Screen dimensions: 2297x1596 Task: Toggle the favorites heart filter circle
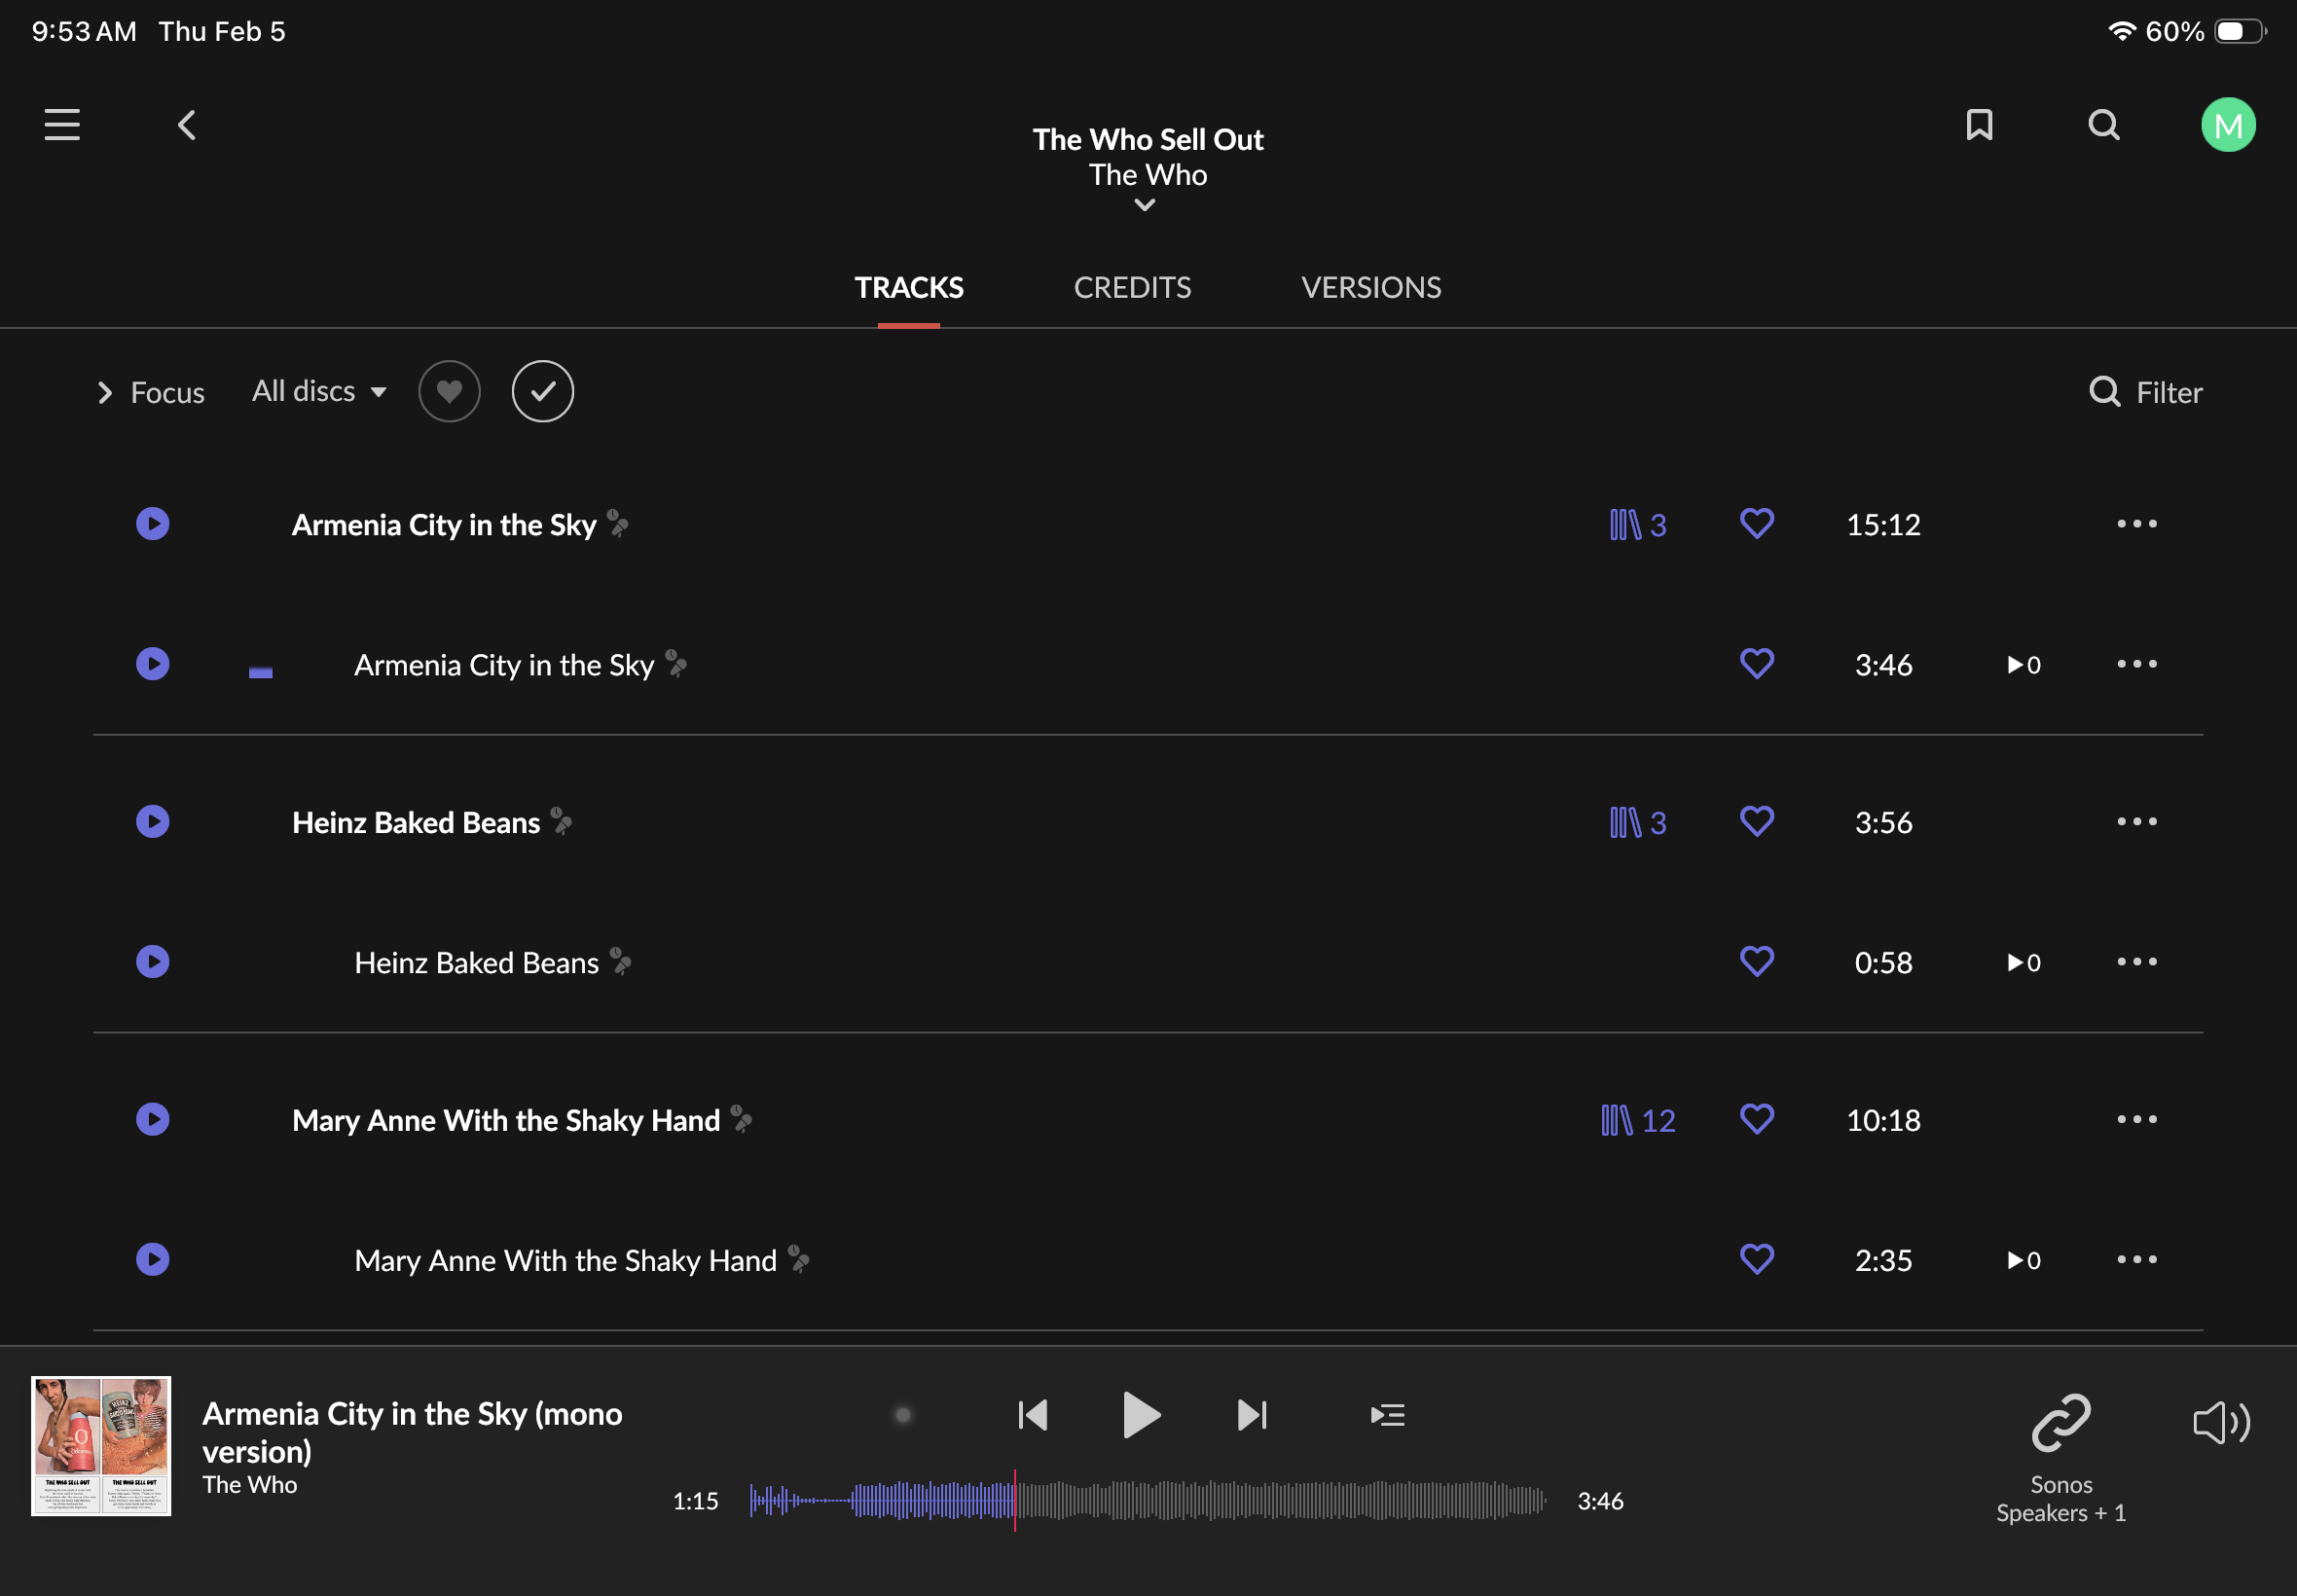(449, 391)
